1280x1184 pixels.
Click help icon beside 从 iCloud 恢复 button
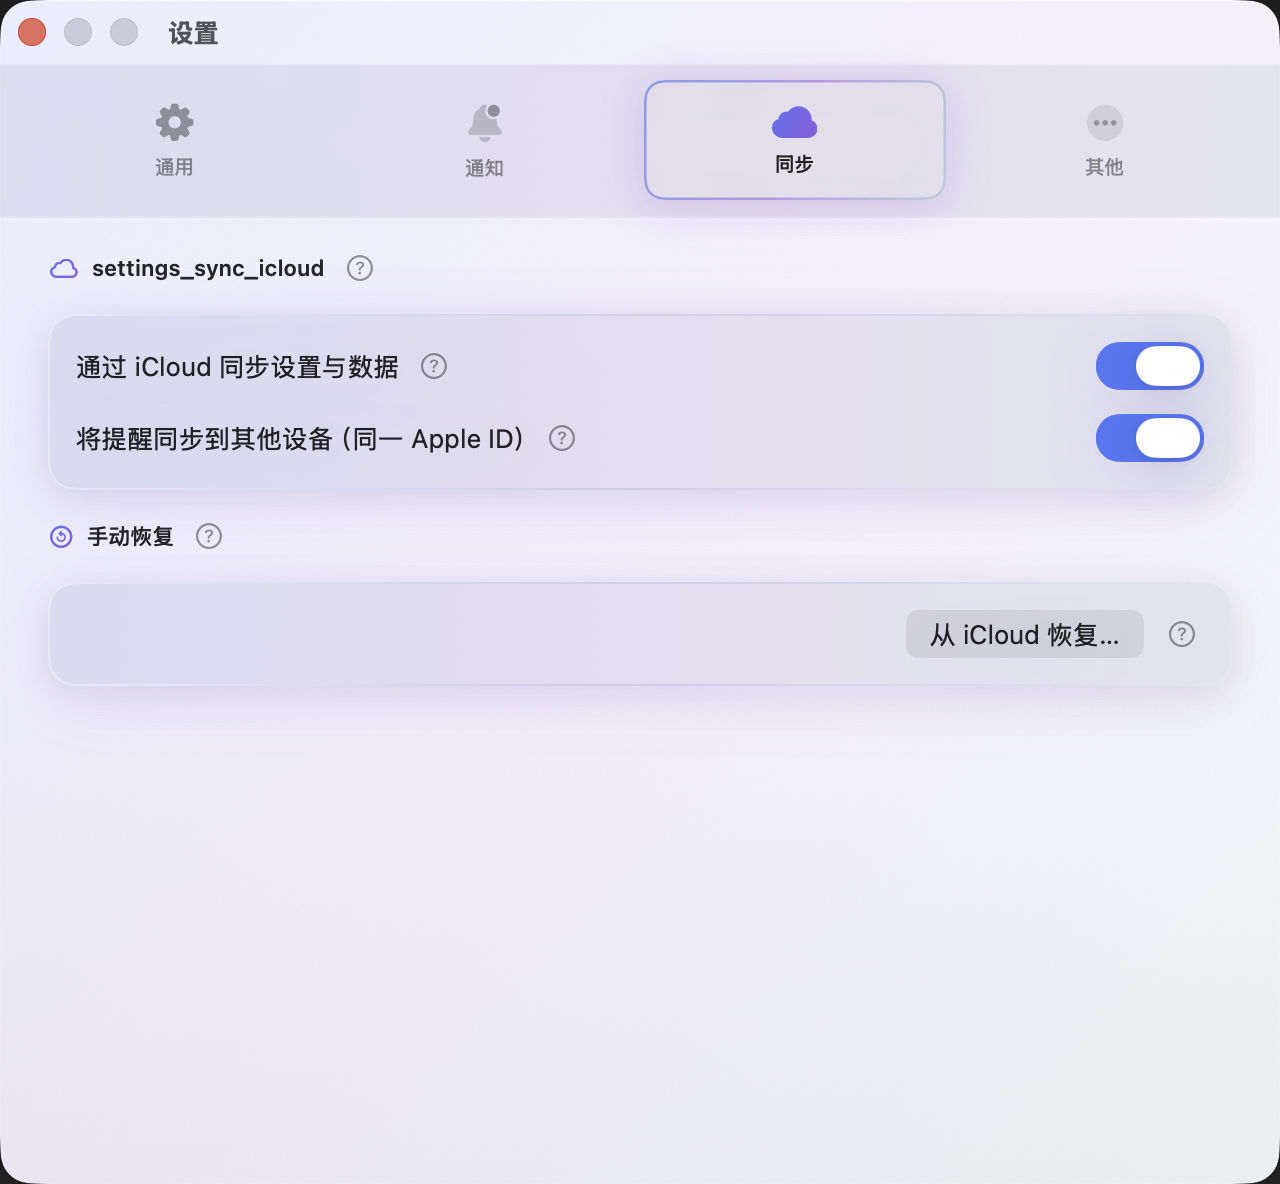(1182, 634)
